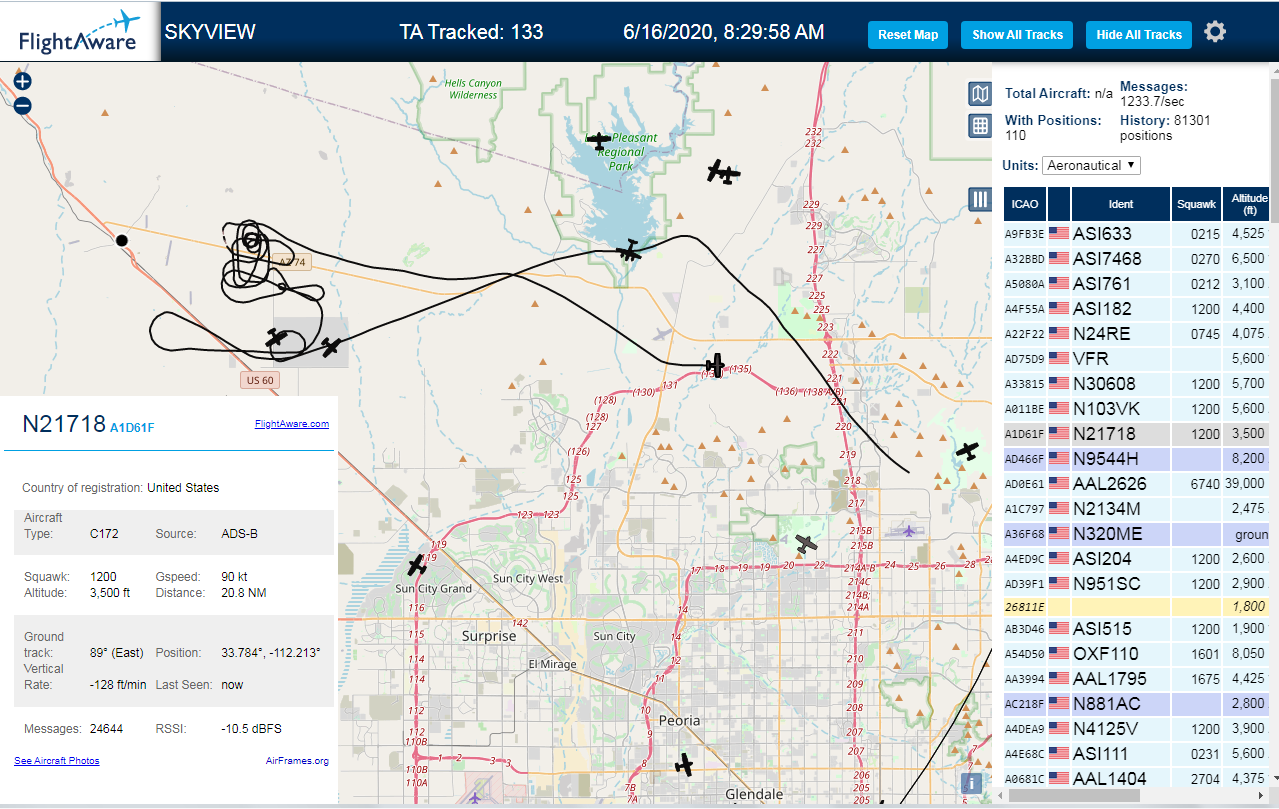Viewport: 1279px width, 809px height.
Task: Select the aircraft icon northeast of the lake
Action: pyautogui.click(x=723, y=173)
